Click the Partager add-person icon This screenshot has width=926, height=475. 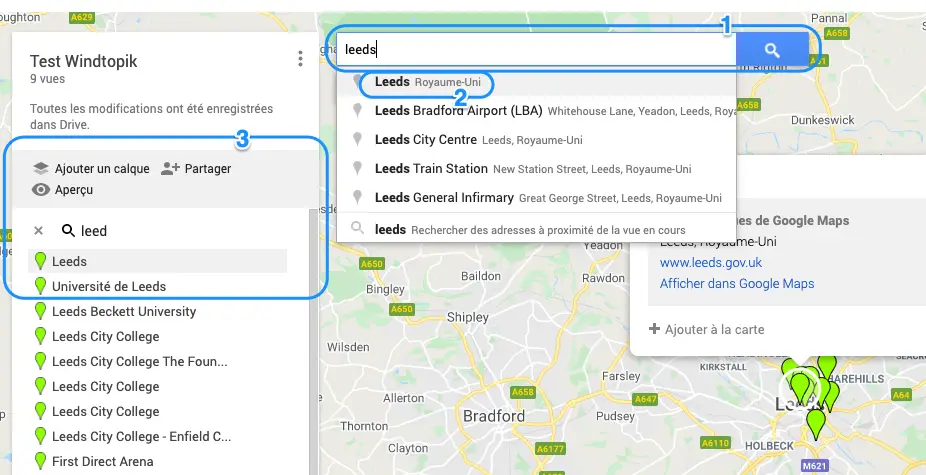pos(170,168)
